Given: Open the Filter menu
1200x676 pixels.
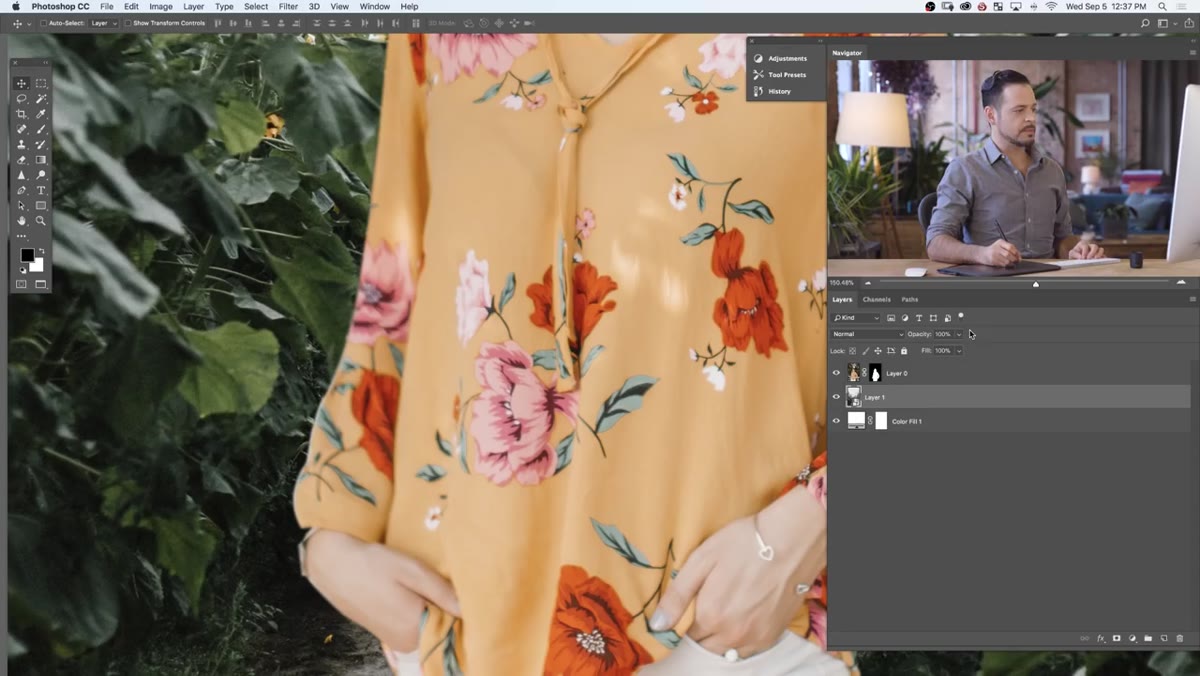Looking at the screenshot, I should (288, 6).
